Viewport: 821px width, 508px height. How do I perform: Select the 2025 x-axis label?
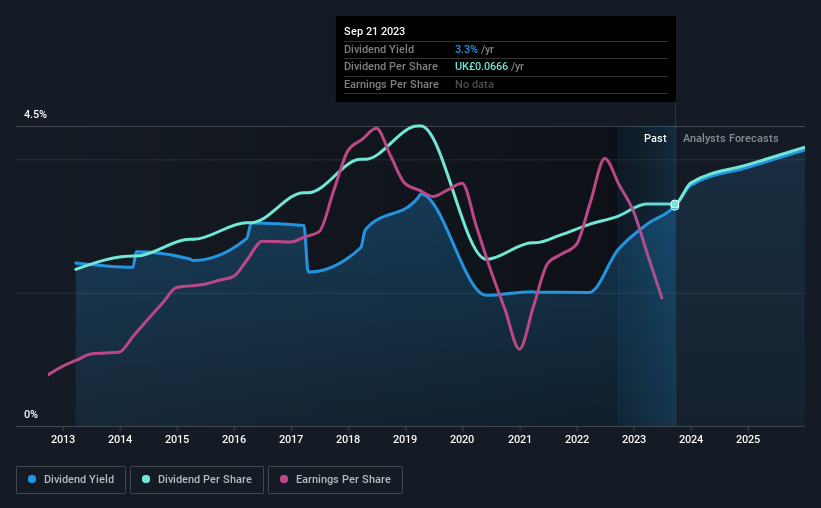[x=748, y=439]
